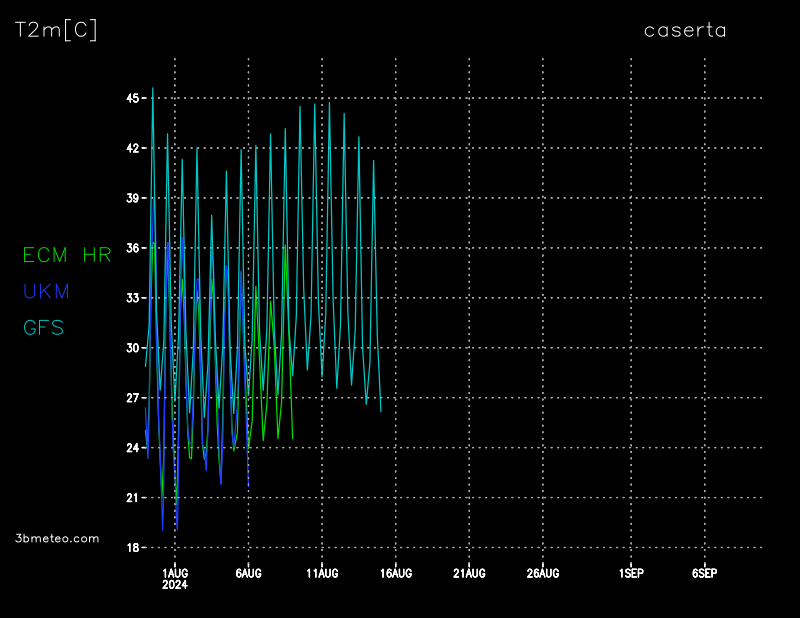Click the 1SEP date axis label
The height and width of the screenshot is (618, 800).
[631, 573]
